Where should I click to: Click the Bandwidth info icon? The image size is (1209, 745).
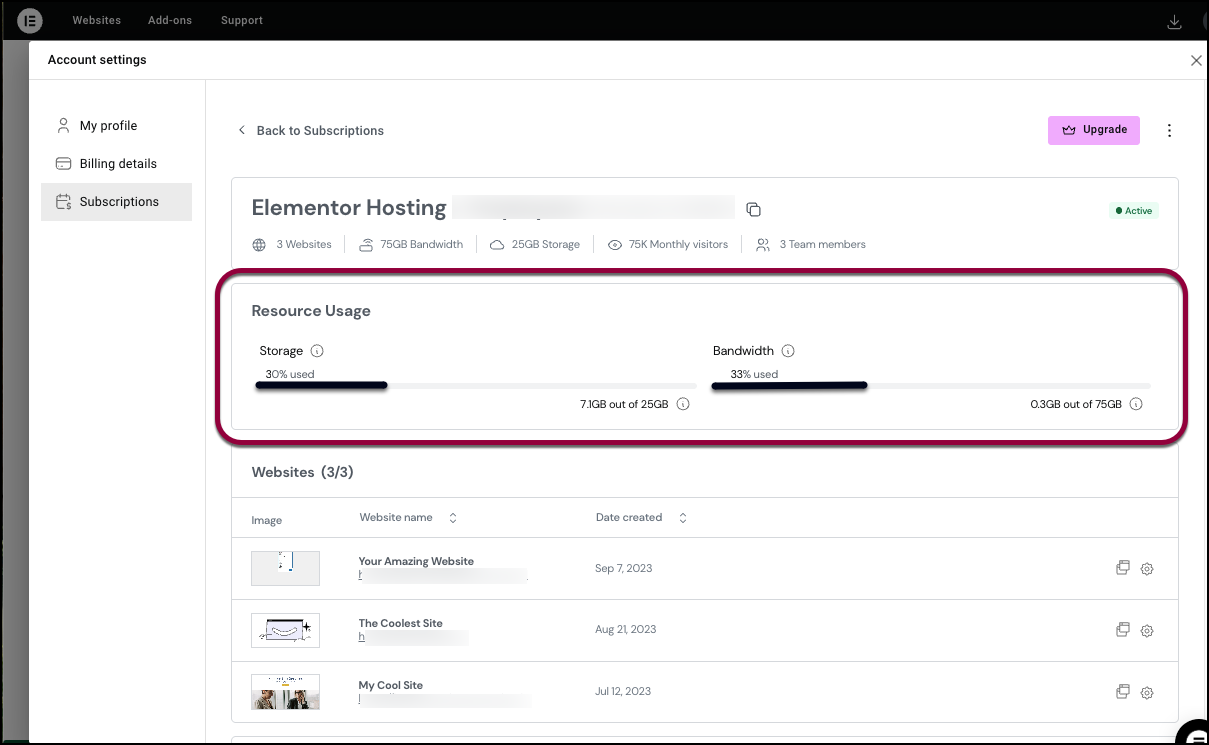point(788,351)
